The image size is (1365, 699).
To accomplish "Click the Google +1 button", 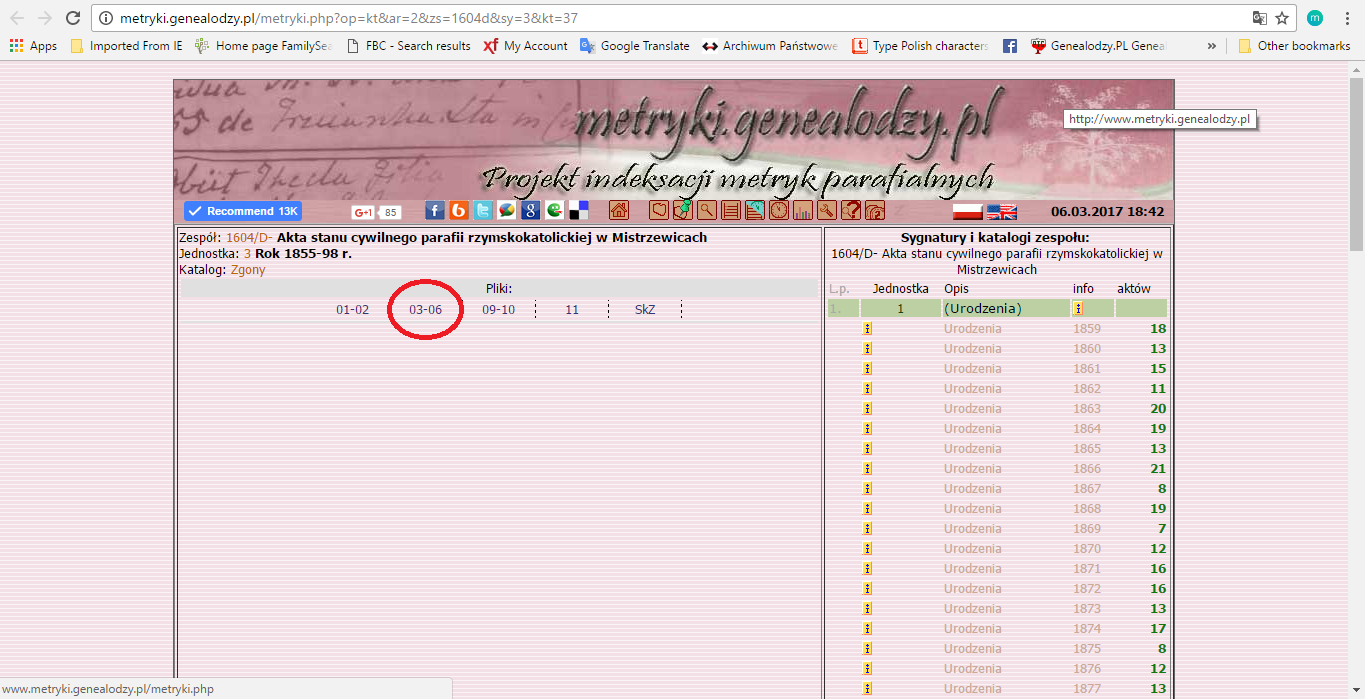I will (x=363, y=212).
